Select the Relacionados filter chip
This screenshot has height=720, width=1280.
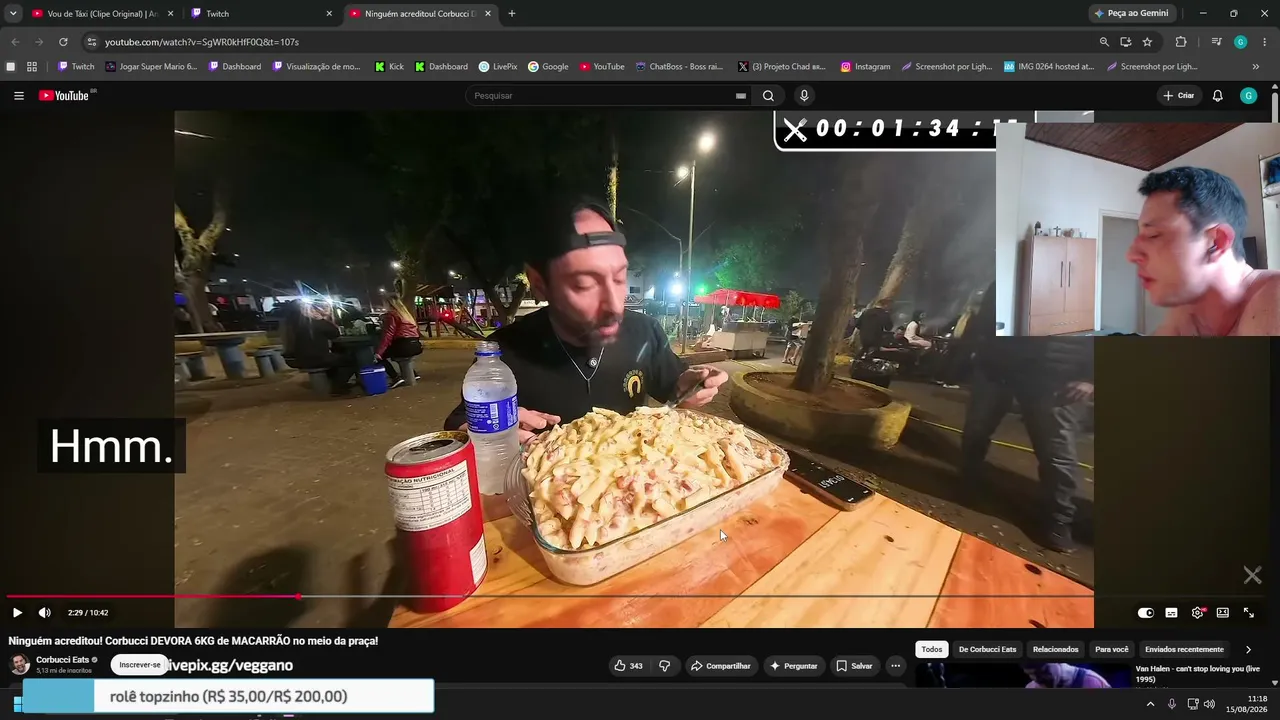pyautogui.click(x=1056, y=650)
